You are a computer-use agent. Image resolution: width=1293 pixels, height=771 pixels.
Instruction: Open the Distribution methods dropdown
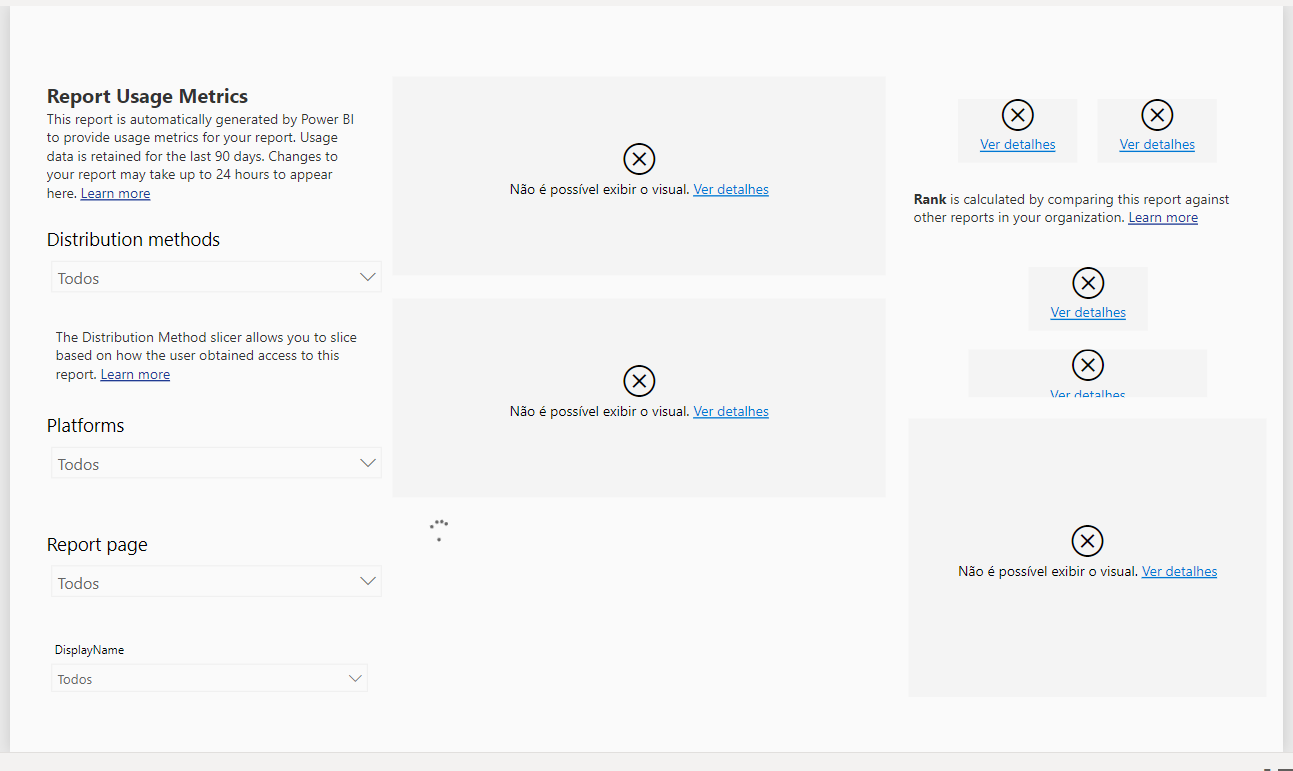216,277
